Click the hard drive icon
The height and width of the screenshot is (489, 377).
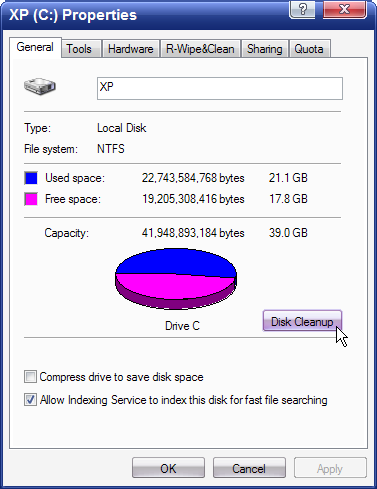click(x=40, y=87)
